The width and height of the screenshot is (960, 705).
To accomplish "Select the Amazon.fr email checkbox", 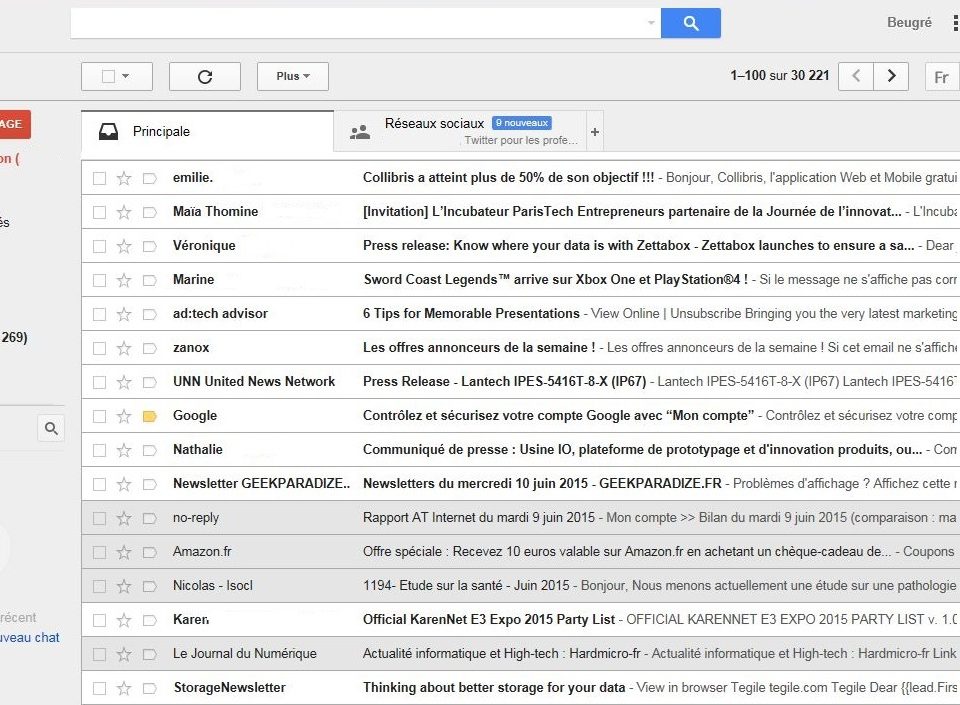I will click(99, 552).
